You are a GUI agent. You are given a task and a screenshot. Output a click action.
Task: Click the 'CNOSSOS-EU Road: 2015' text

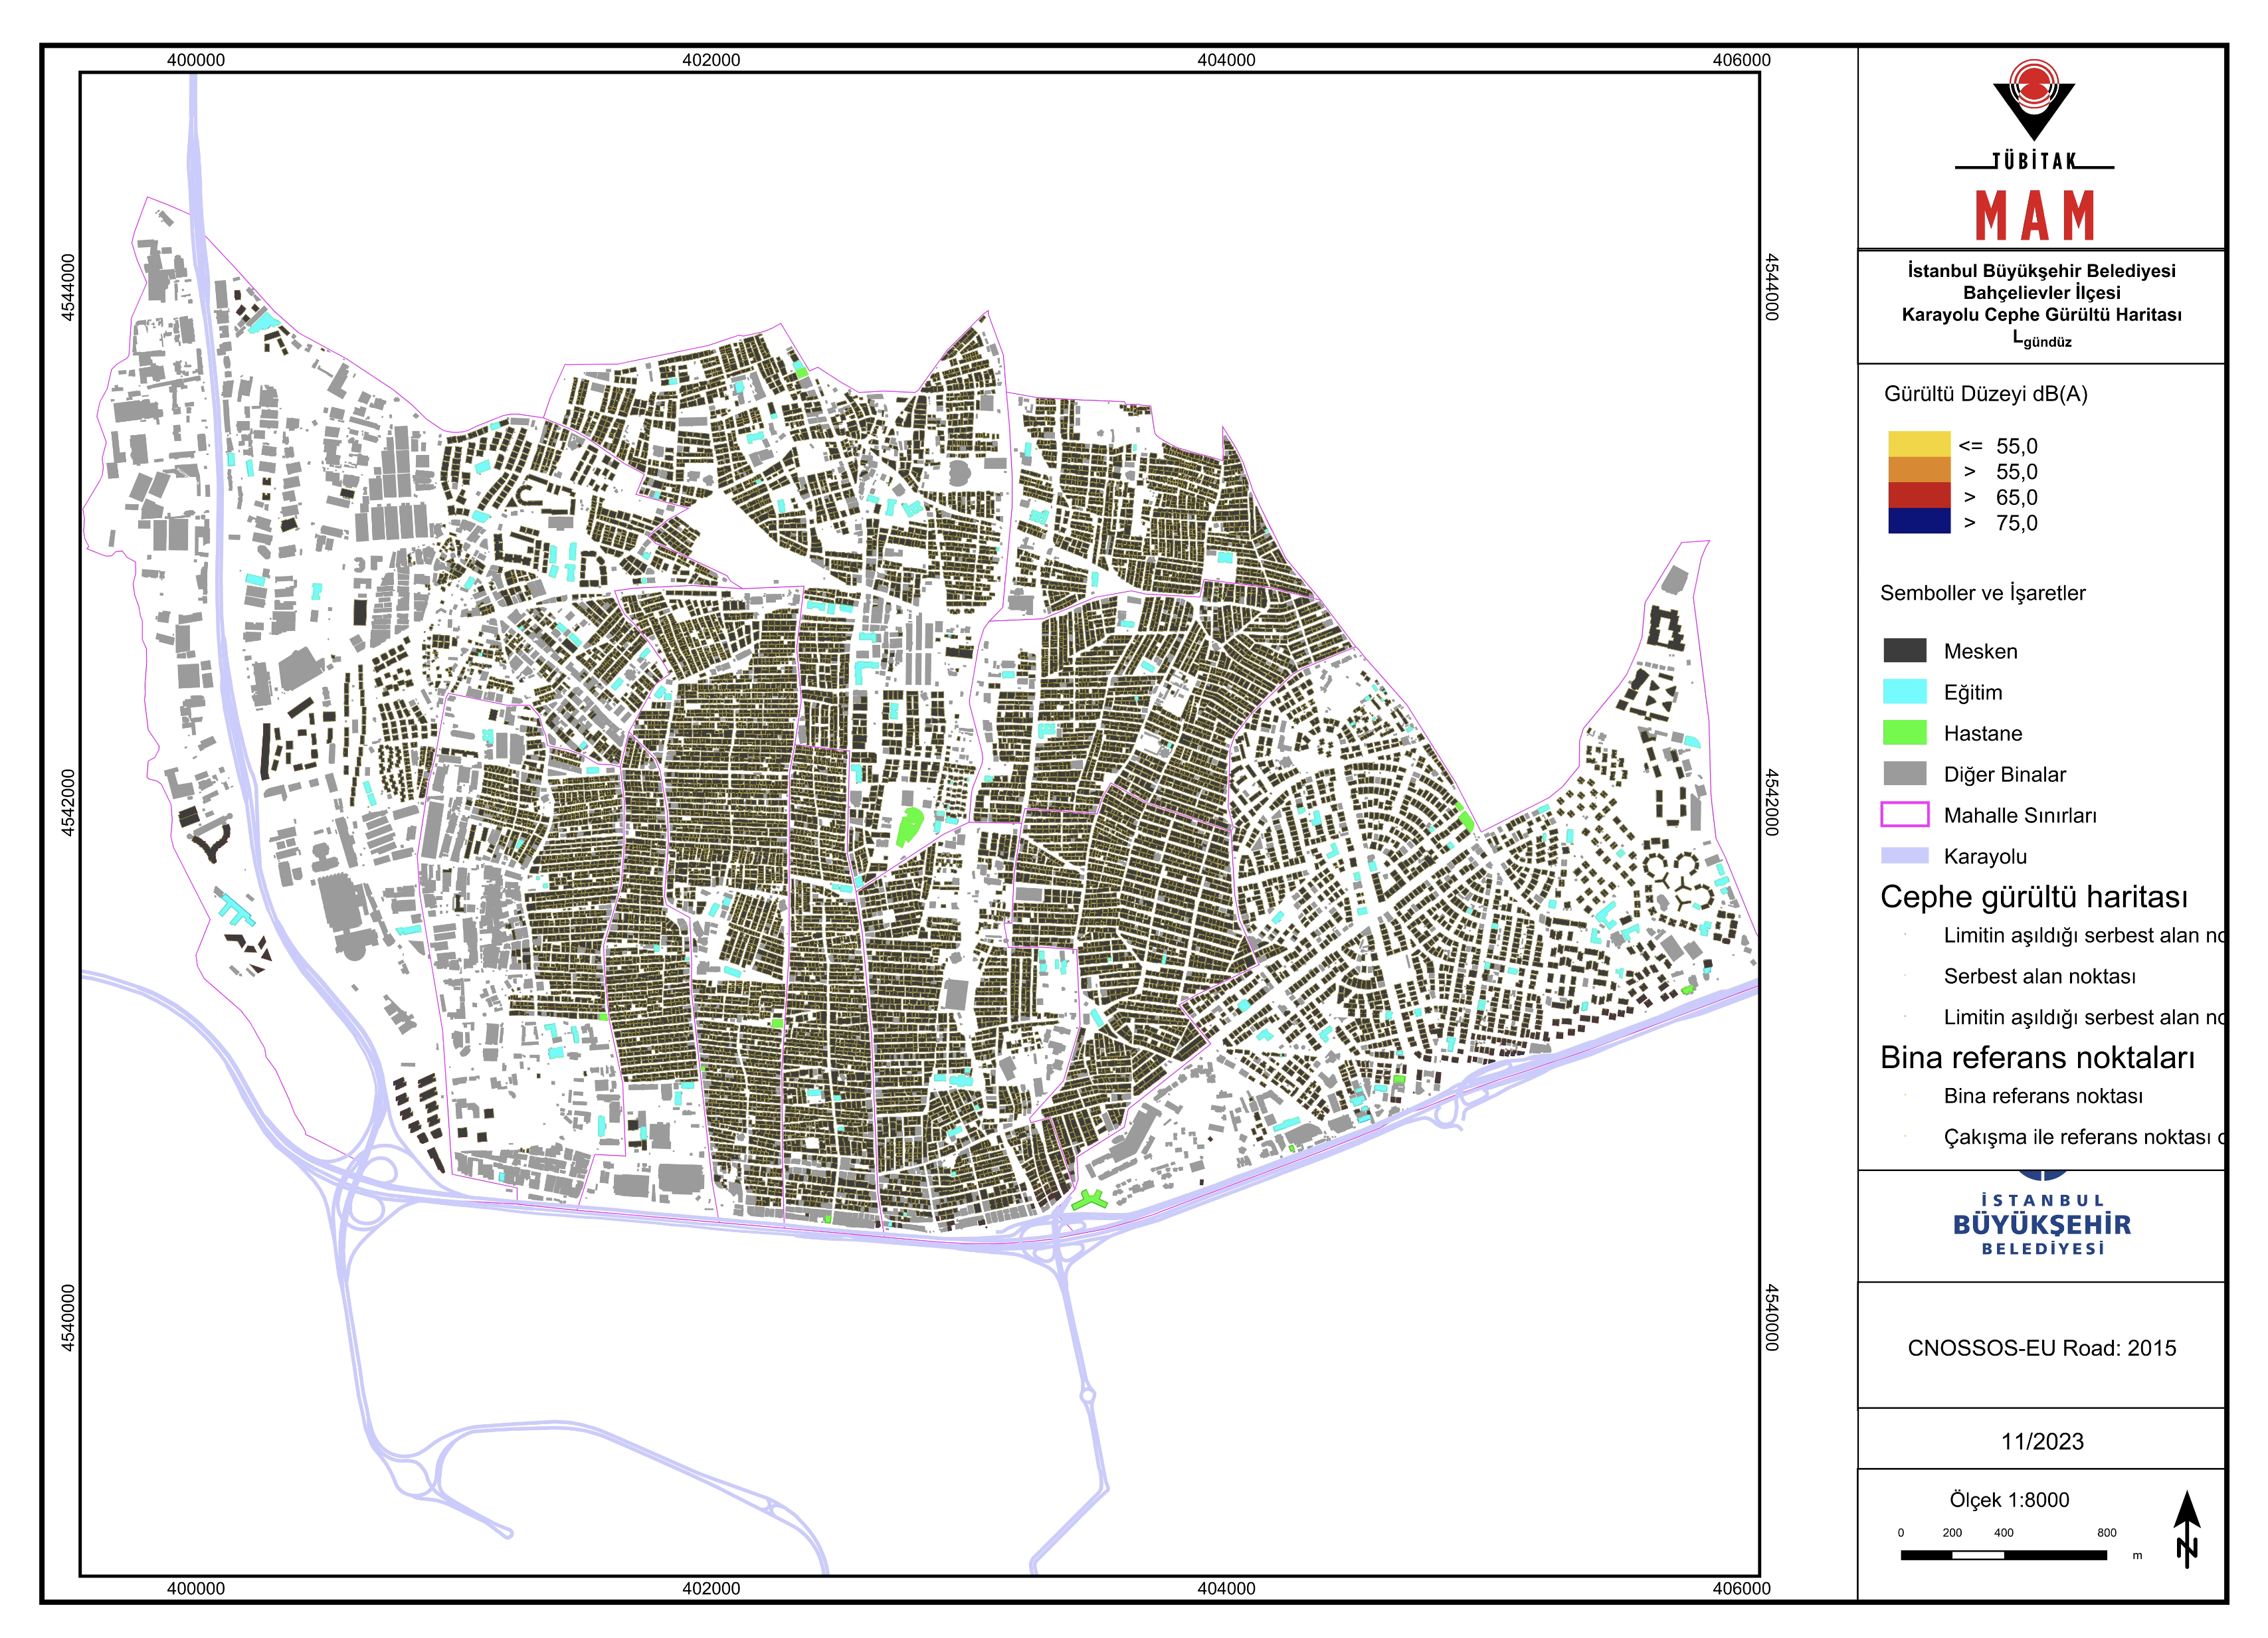[2042, 1349]
